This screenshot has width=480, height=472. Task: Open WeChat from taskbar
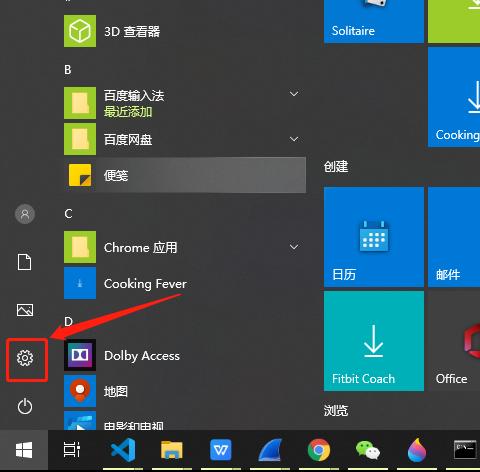pos(368,450)
